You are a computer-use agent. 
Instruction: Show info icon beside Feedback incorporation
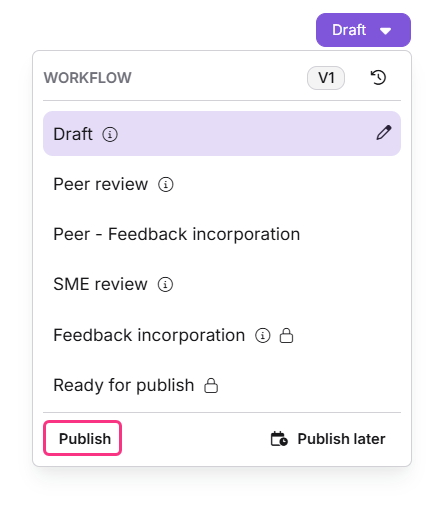(263, 335)
